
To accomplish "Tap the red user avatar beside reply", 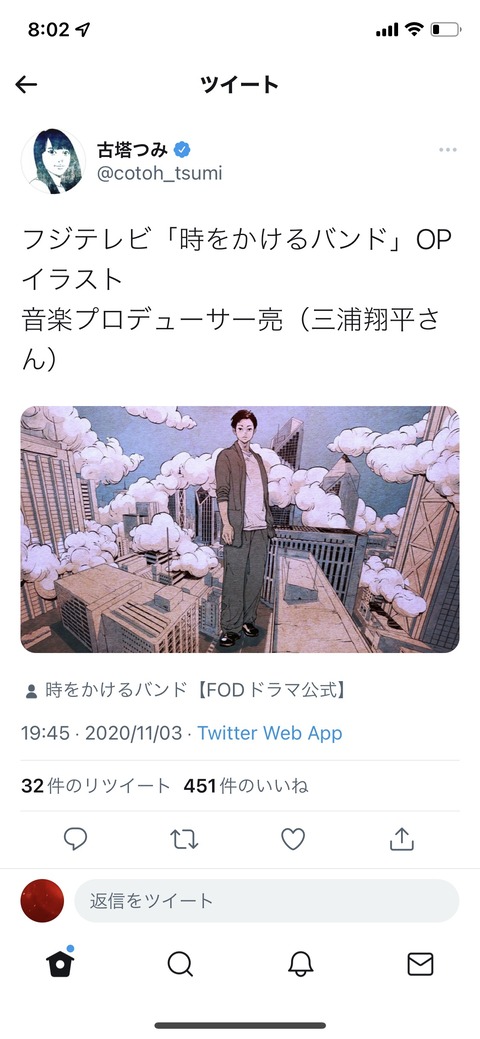I will click(42, 901).
